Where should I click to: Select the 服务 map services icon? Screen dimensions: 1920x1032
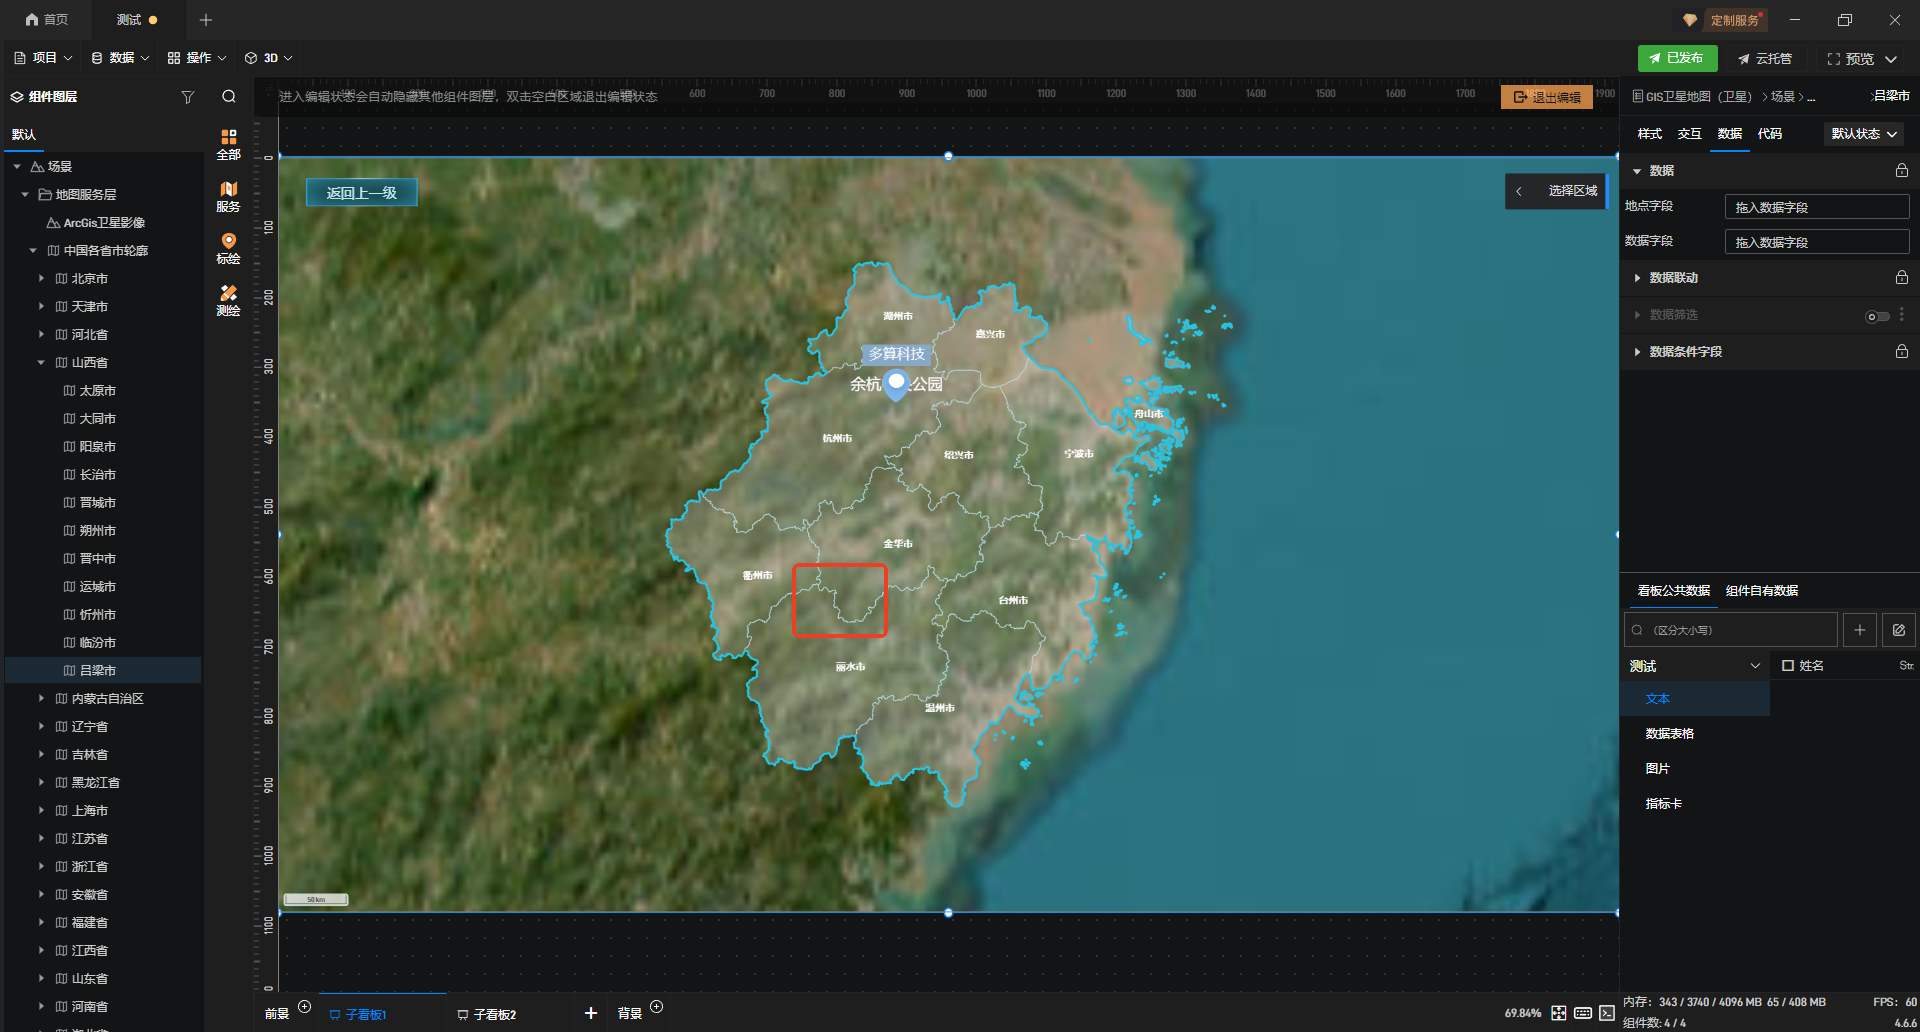tap(228, 196)
